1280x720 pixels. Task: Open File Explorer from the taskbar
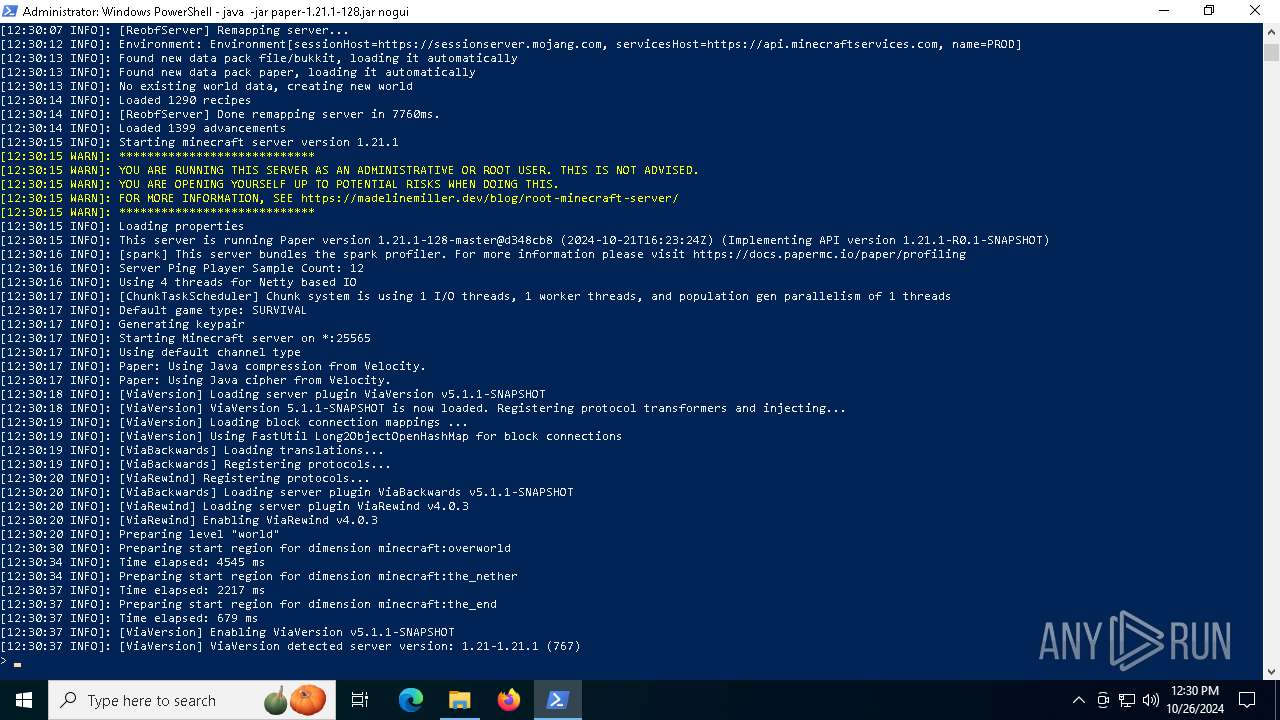click(460, 700)
